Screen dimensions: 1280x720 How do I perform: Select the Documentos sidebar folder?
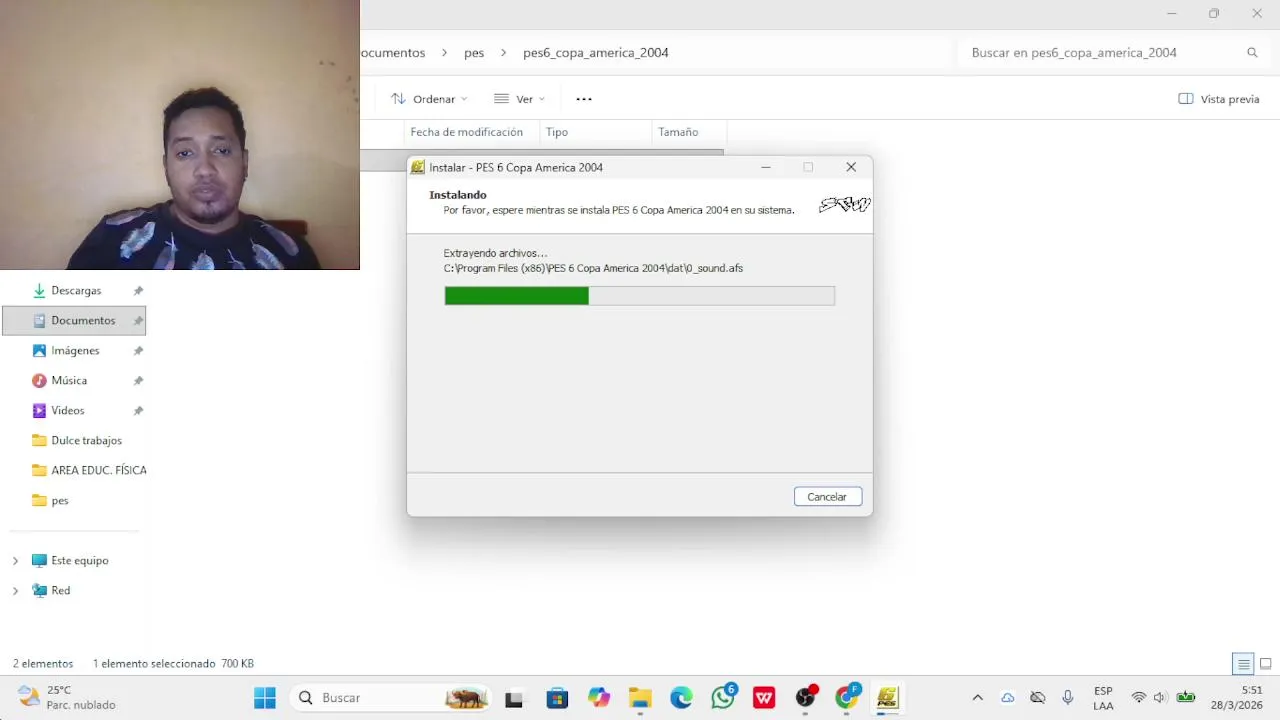(x=74, y=320)
